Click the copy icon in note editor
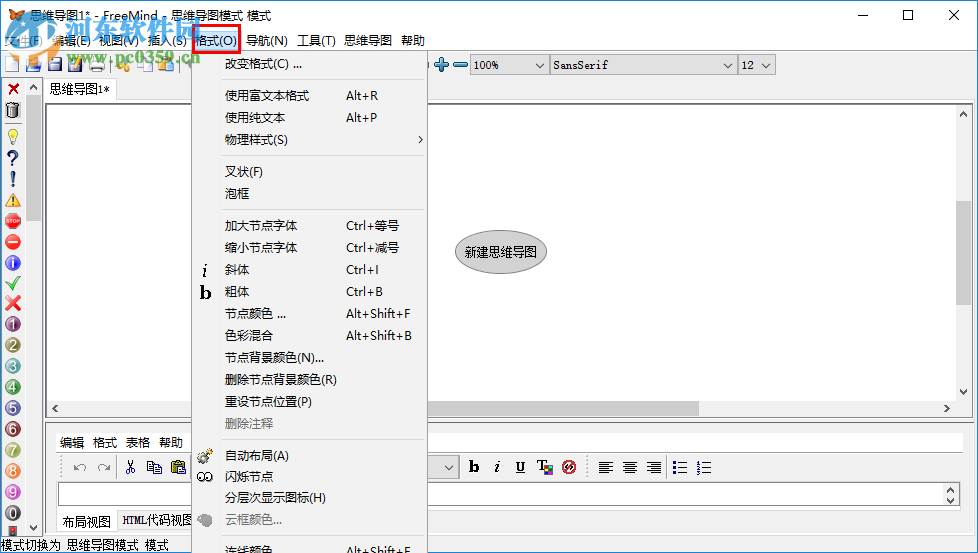This screenshot has width=978, height=553. click(x=154, y=467)
